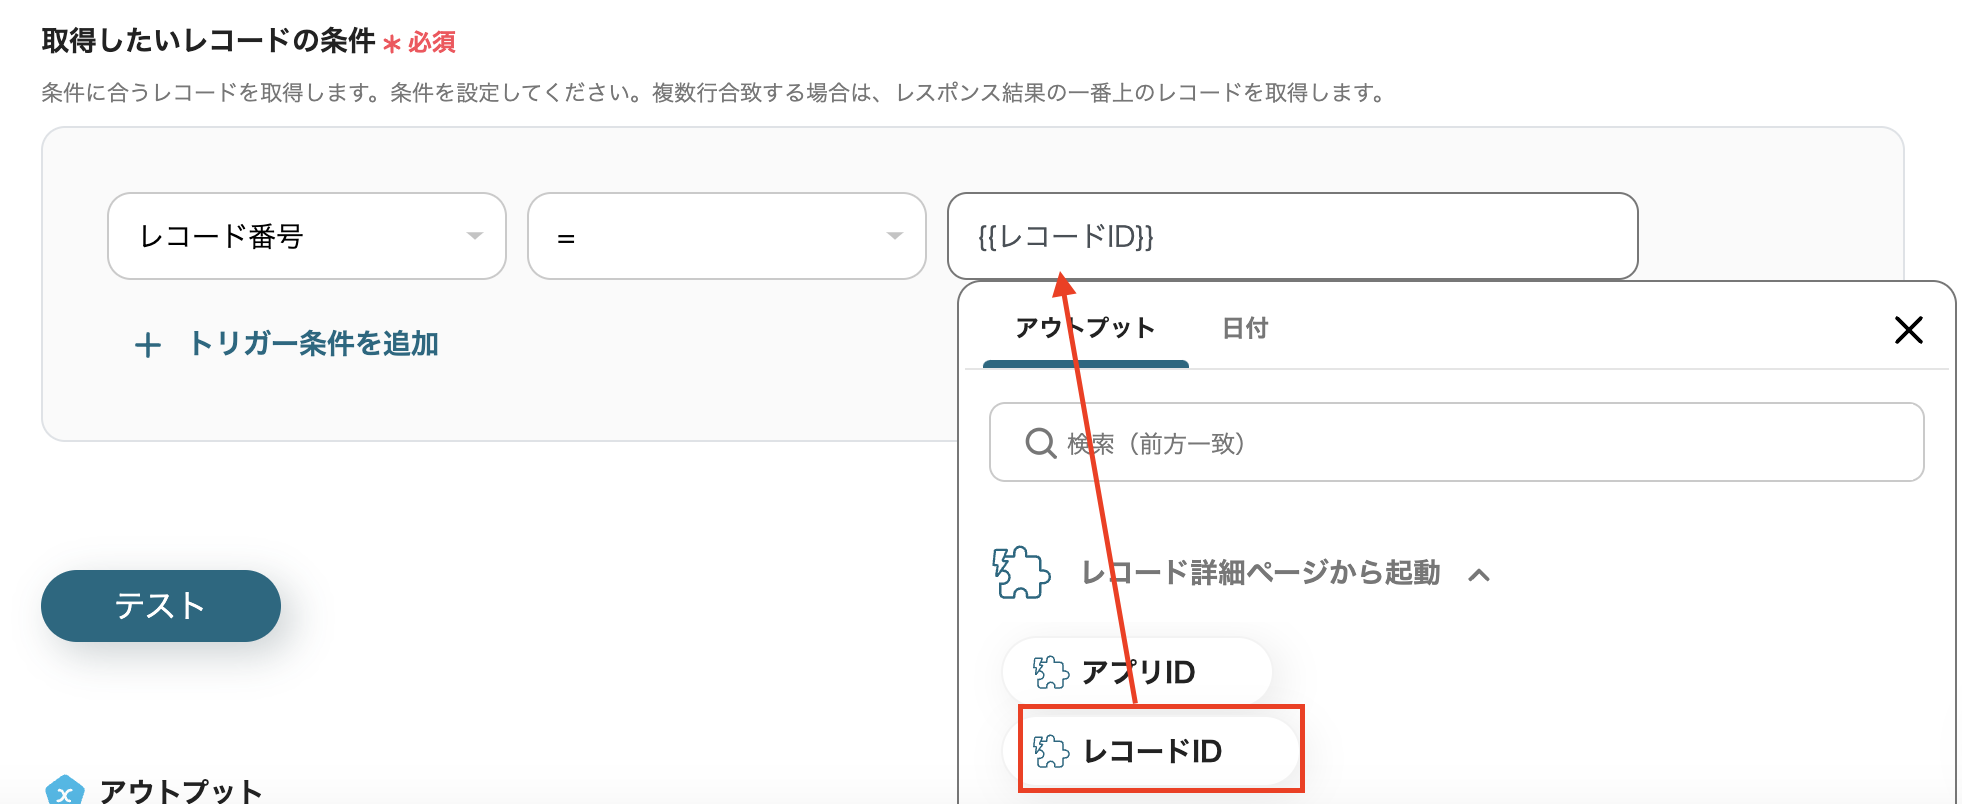Click the 取得したいレコードの条件 heading
Viewport: 1962px width, 804px height.
click(x=208, y=41)
